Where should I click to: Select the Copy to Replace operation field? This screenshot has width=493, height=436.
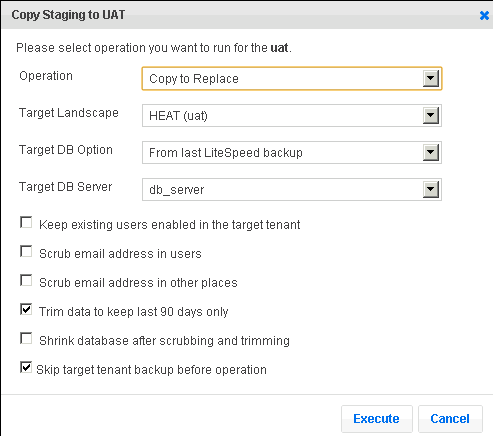(x=292, y=79)
